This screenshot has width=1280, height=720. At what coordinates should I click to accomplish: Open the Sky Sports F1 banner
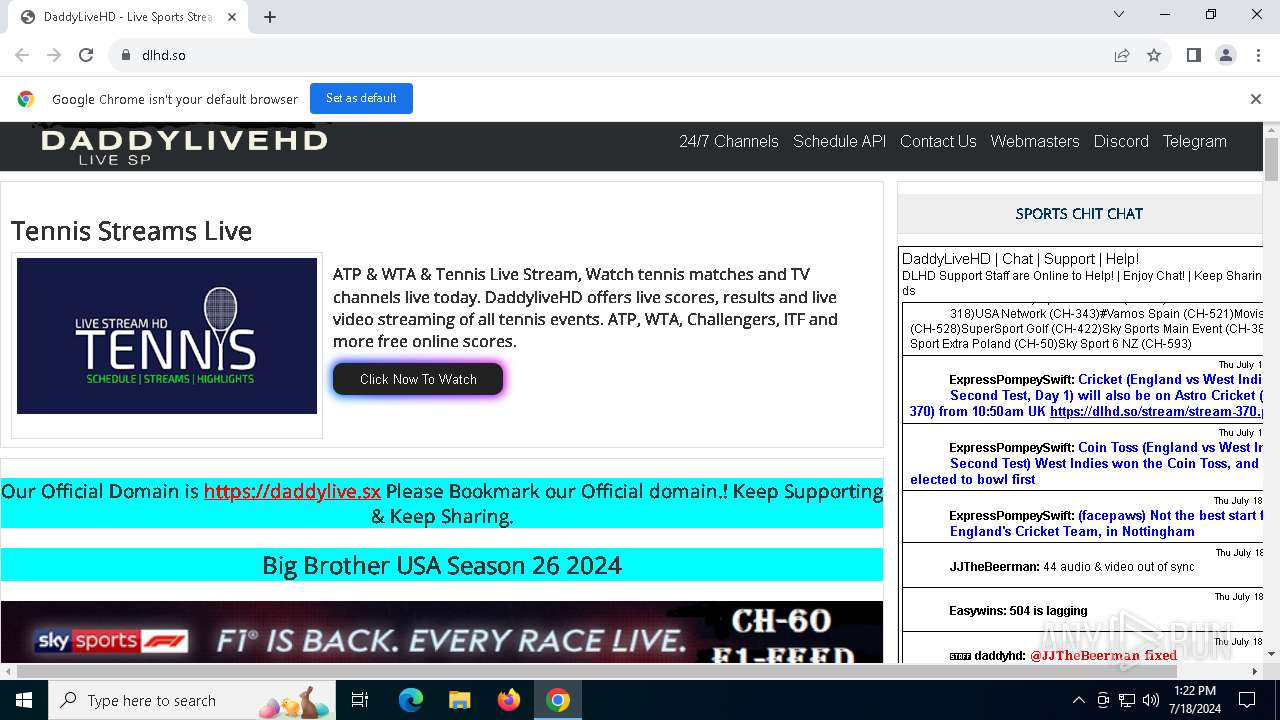click(442, 632)
